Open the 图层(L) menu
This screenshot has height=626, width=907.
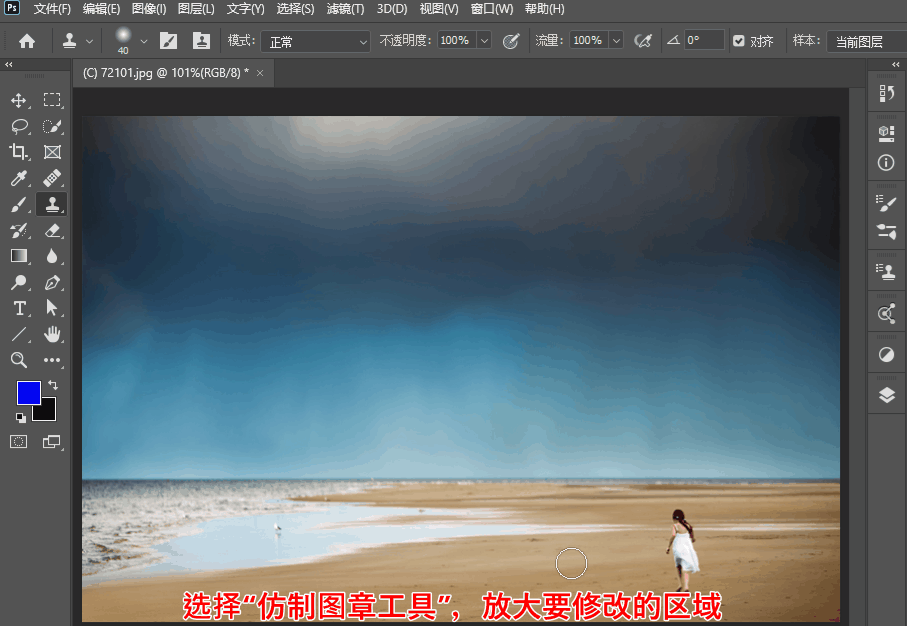pyautogui.click(x=196, y=9)
